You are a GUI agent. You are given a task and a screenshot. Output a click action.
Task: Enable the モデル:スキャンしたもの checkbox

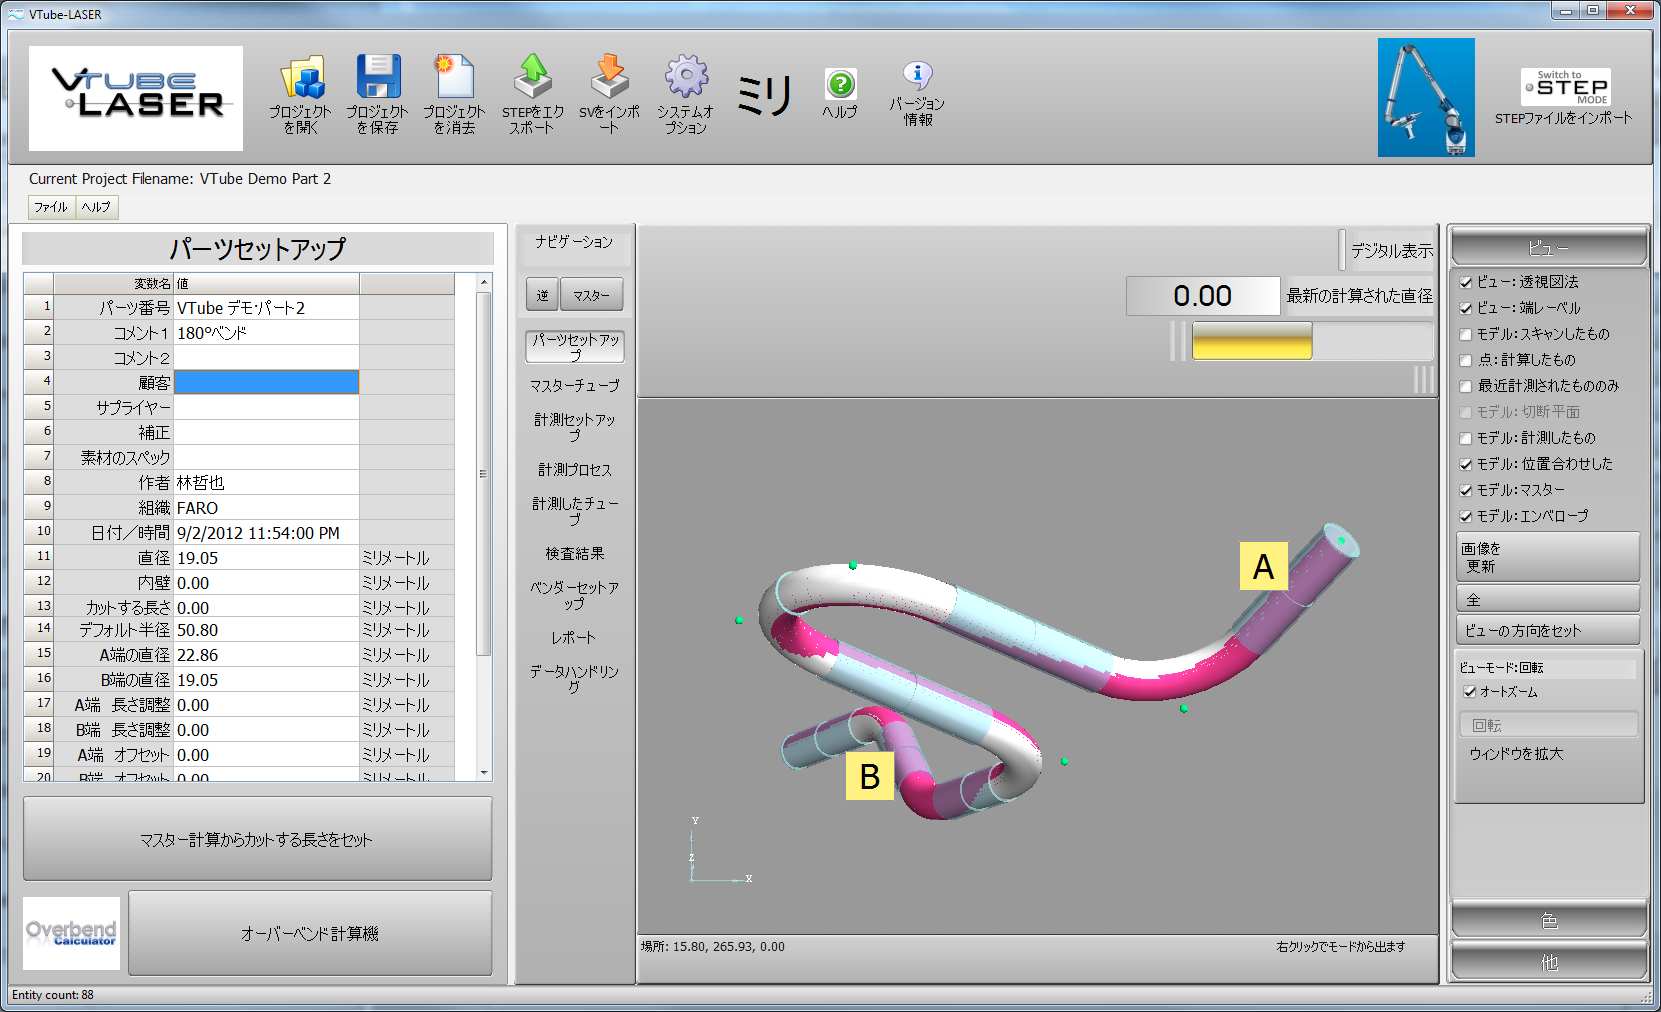point(1466,335)
